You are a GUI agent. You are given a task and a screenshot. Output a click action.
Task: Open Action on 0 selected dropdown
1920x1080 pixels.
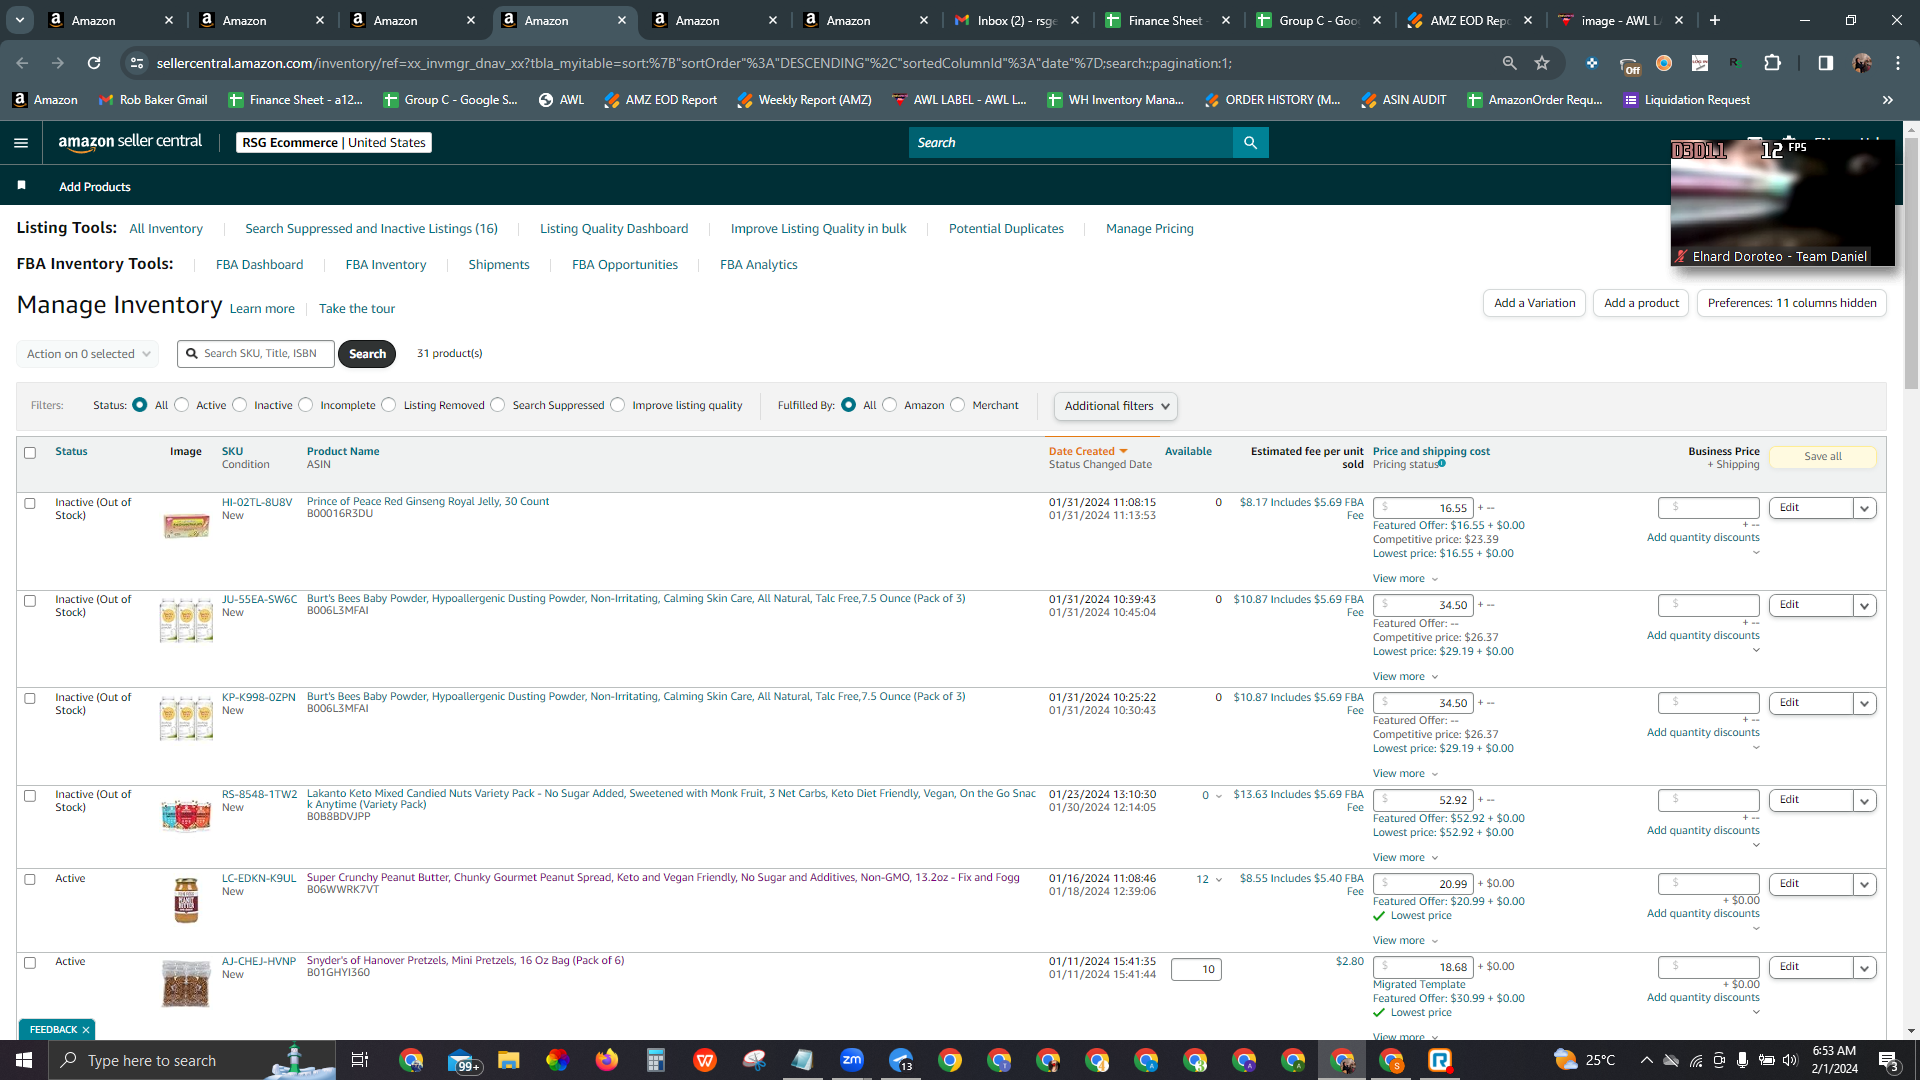(x=87, y=354)
